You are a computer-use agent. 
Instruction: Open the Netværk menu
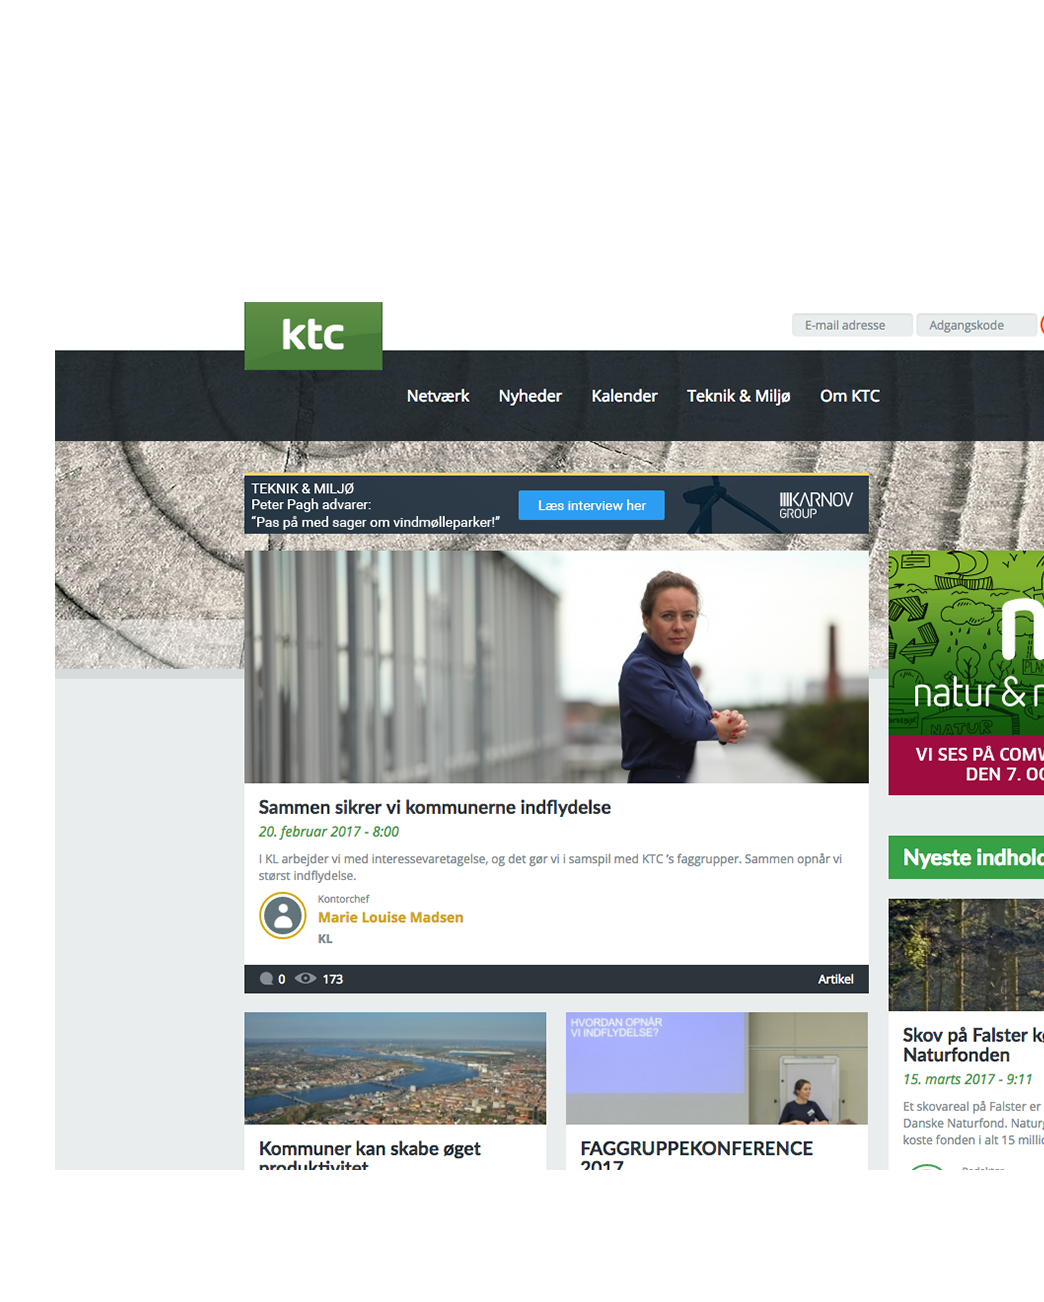click(x=437, y=396)
